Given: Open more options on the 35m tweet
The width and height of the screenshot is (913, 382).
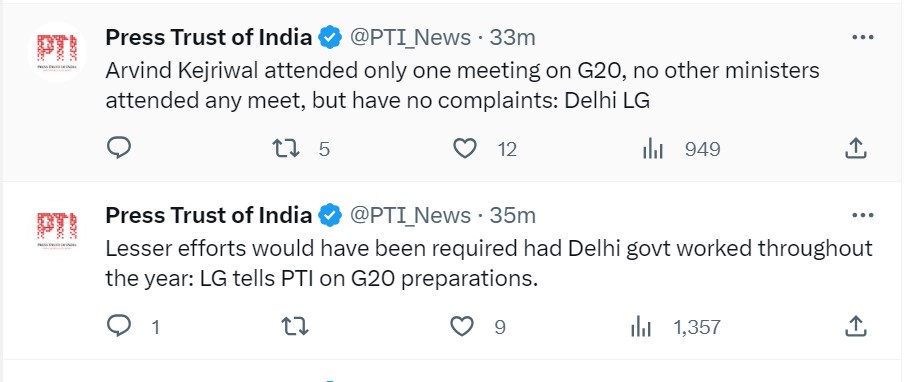Looking at the screenshot, I should coord(862,215).
